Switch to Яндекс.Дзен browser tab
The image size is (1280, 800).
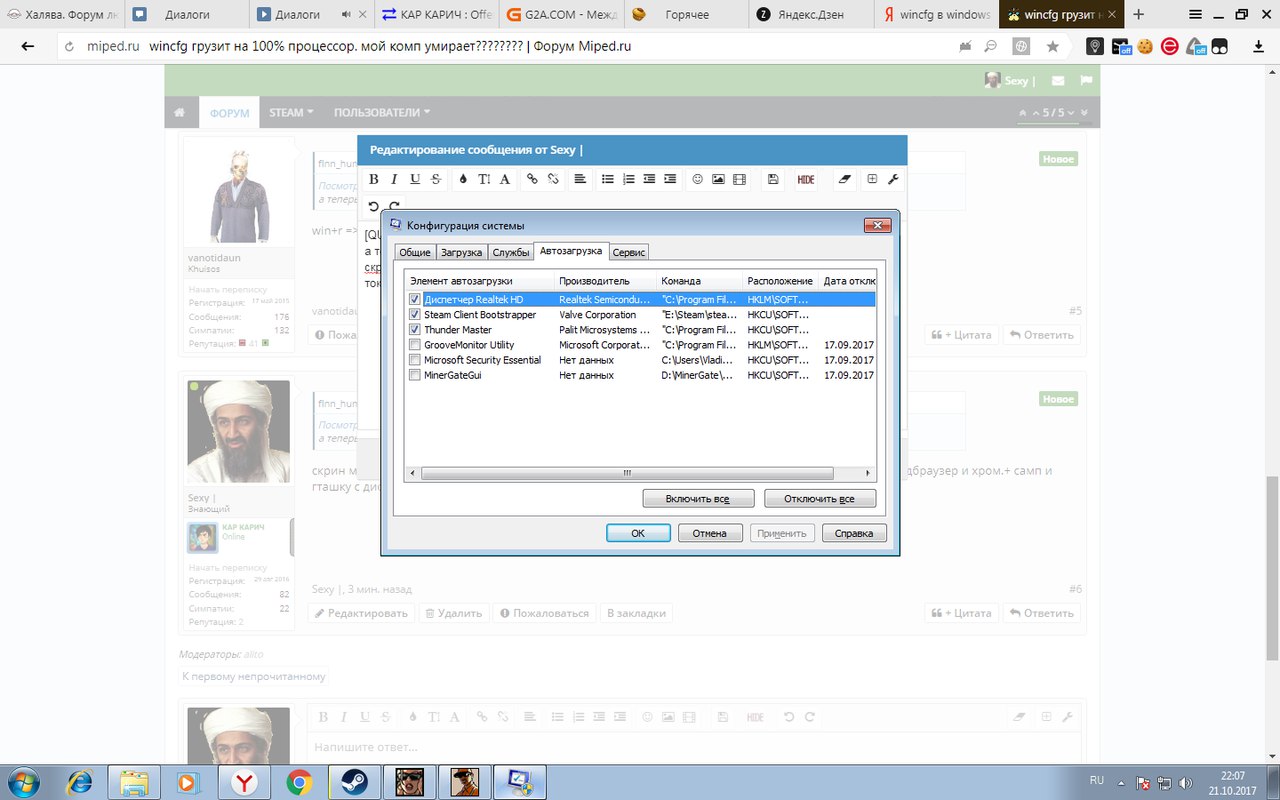[x=811, y=15]
